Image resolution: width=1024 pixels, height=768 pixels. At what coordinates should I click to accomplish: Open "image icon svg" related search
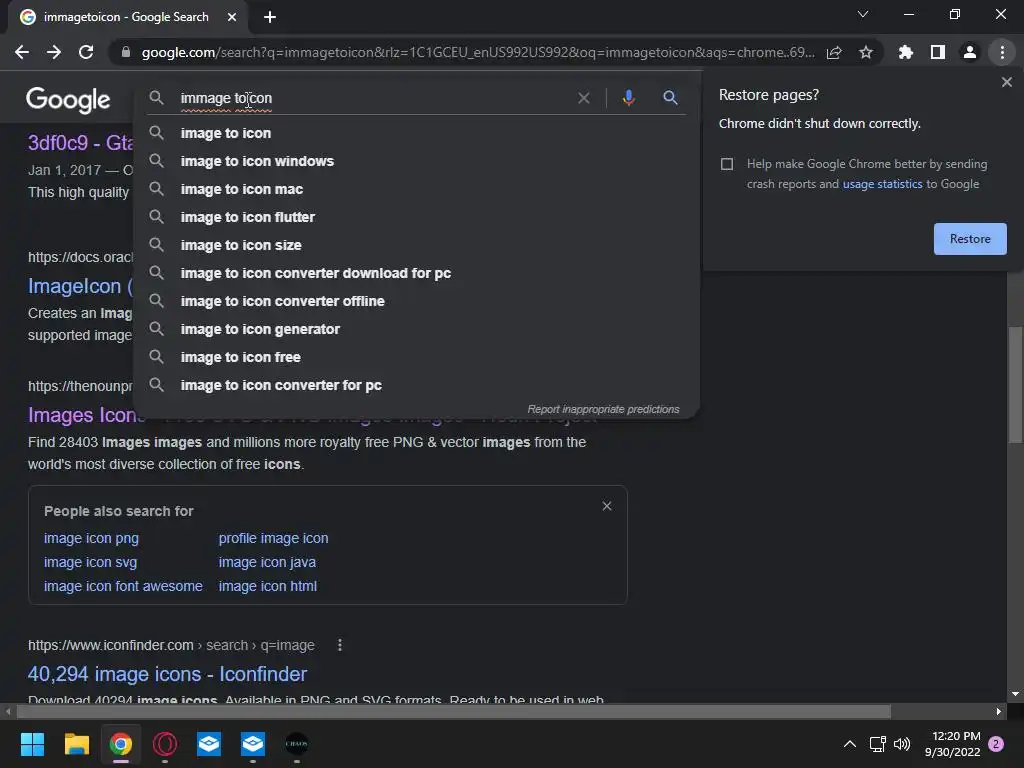tap(90, 562)
